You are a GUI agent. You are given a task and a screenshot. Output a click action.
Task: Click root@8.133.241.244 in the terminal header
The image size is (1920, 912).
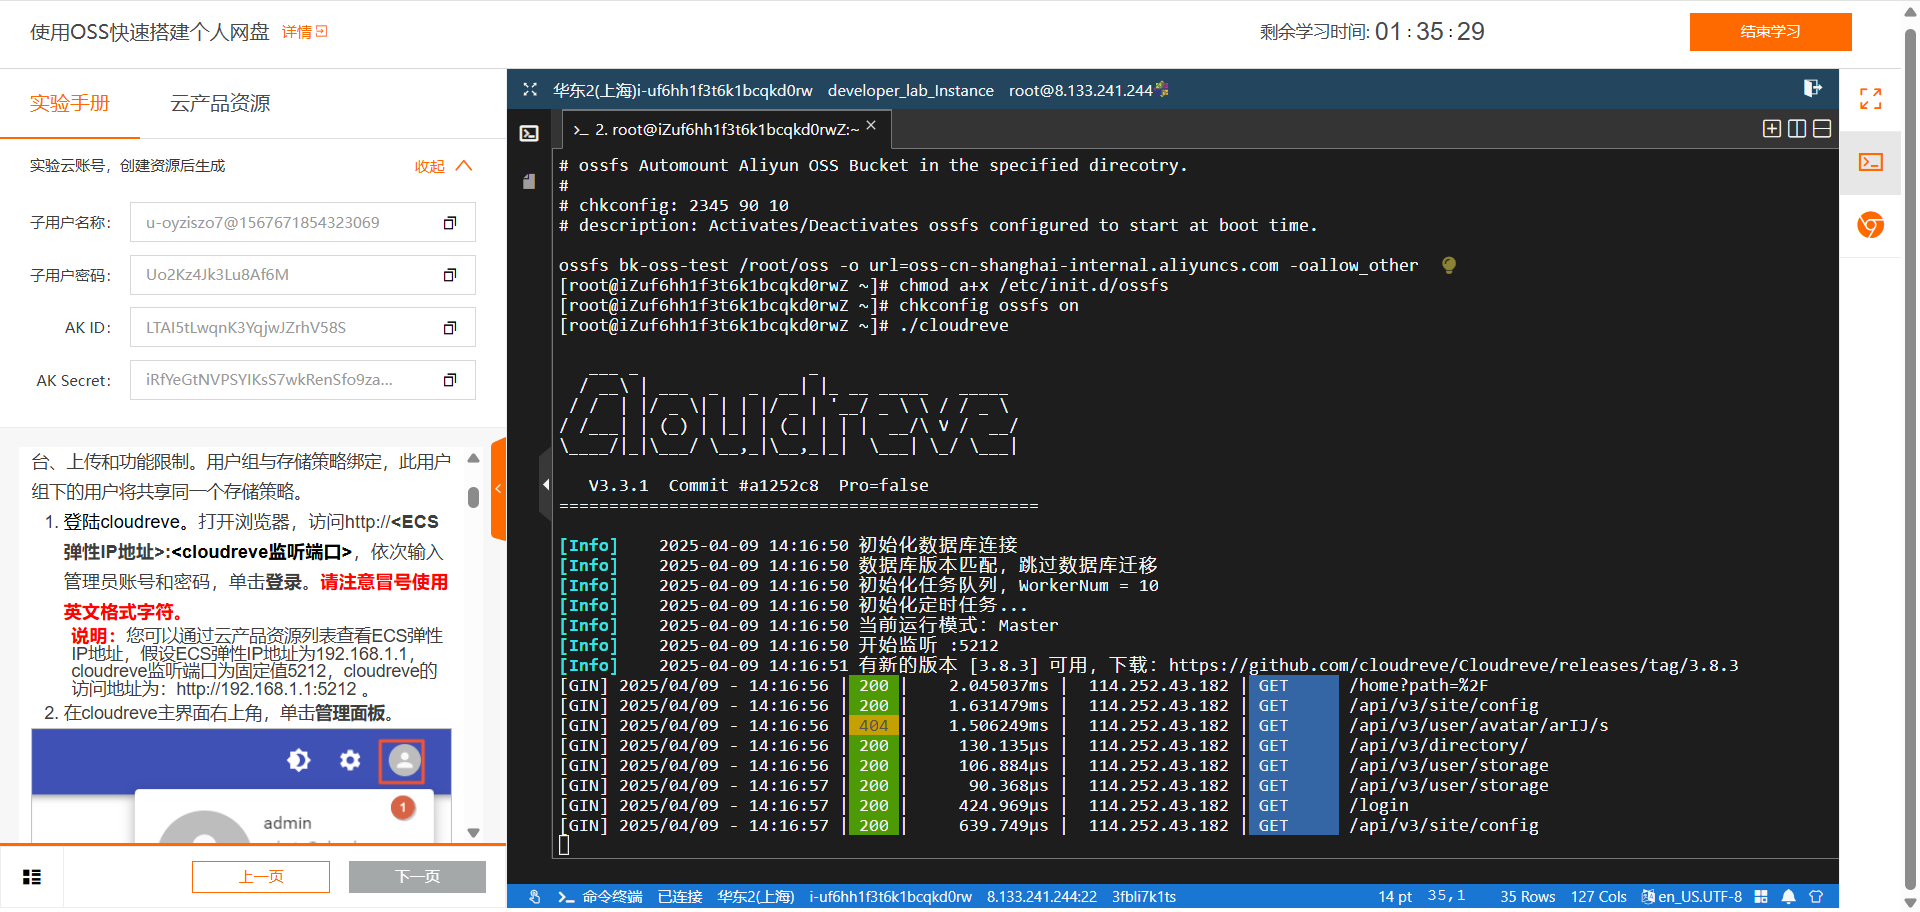[x=1080, y=90]
